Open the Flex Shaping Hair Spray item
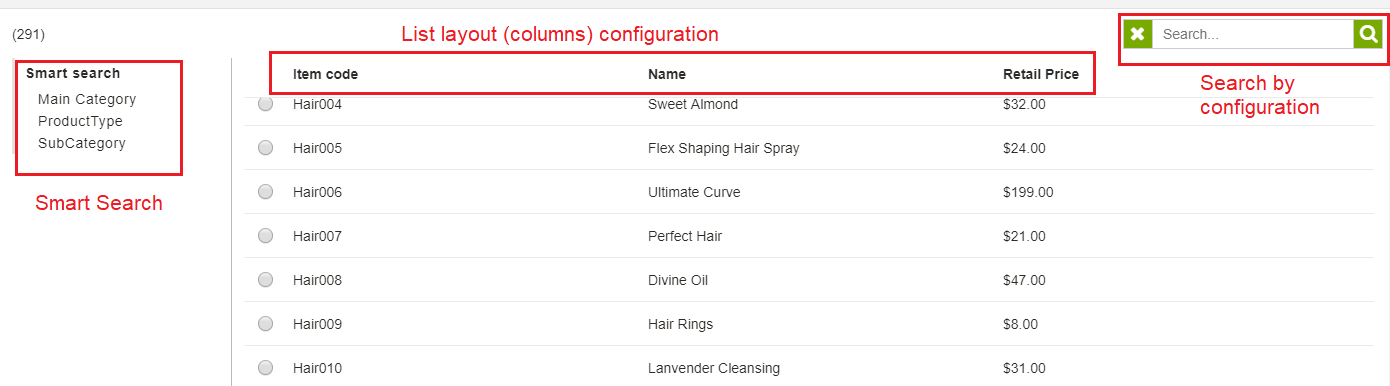The height and width of the screenshot is (386, 1390). click(x=724, y=148)
